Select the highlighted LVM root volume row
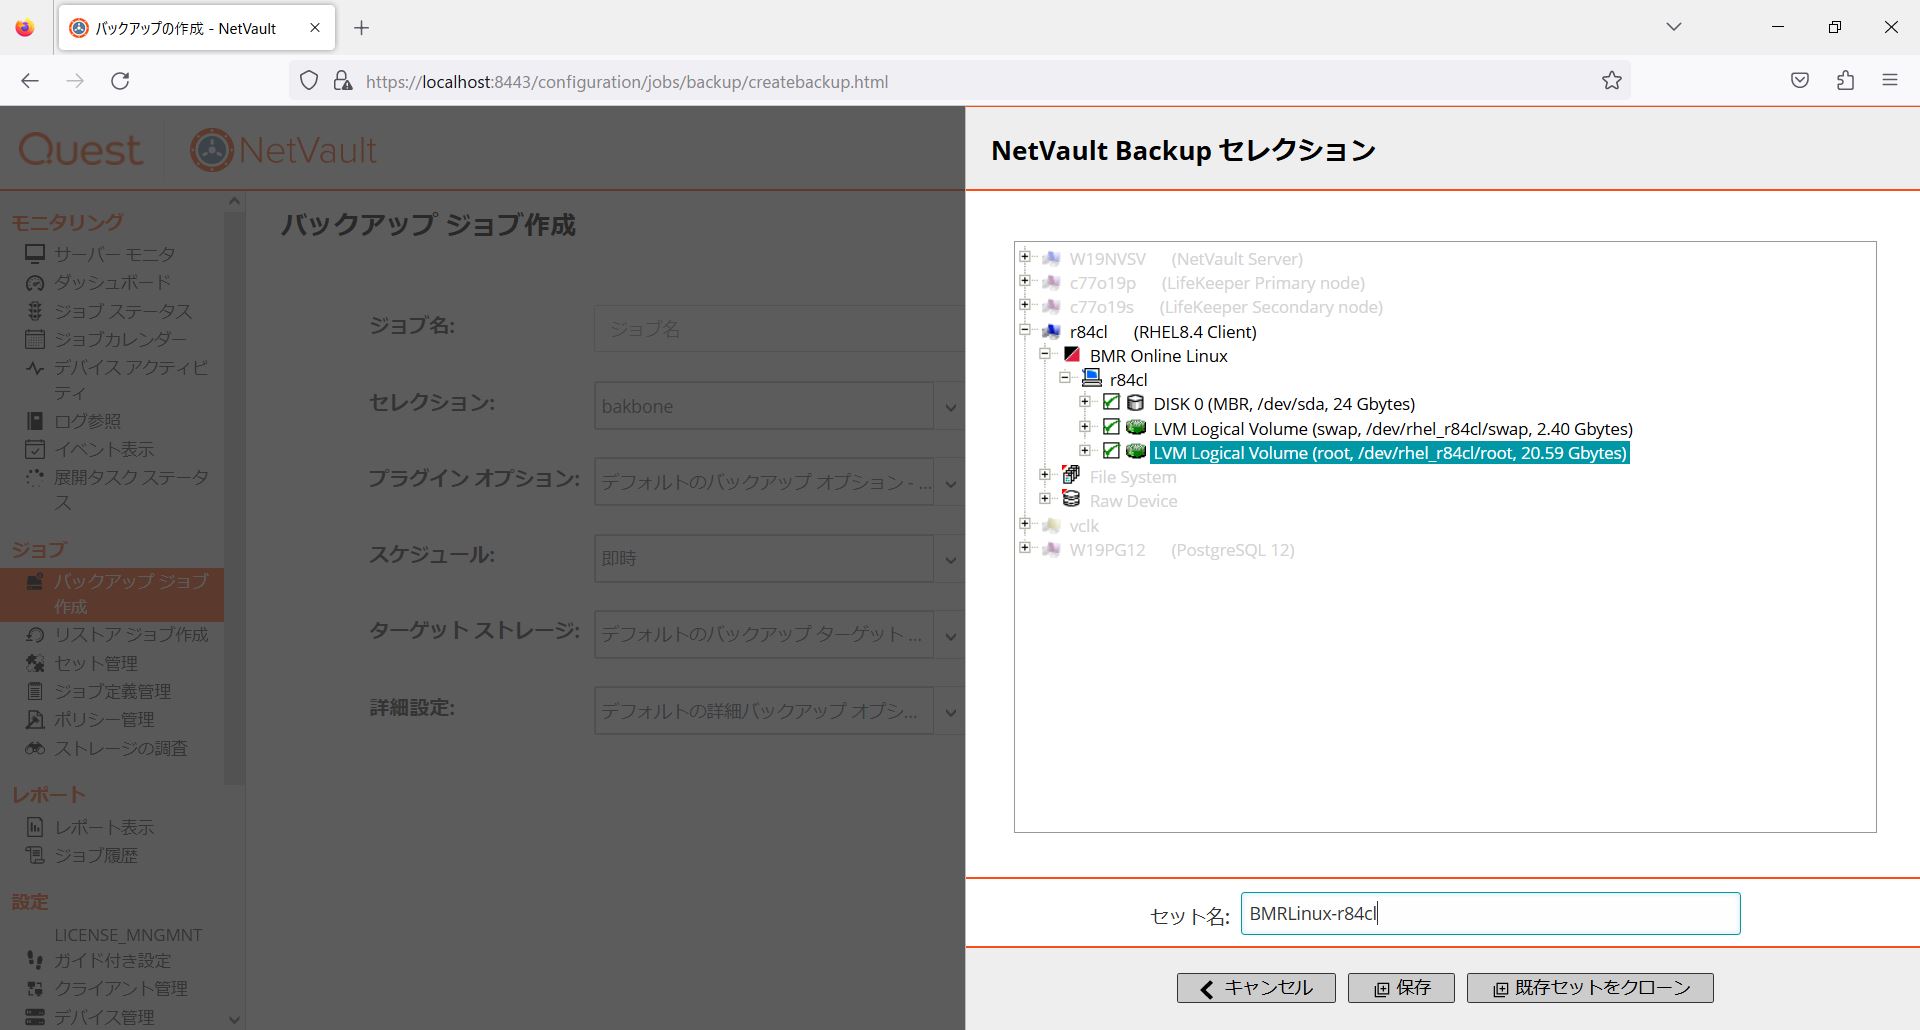 pyautogui.click(x=1390, y=453)
